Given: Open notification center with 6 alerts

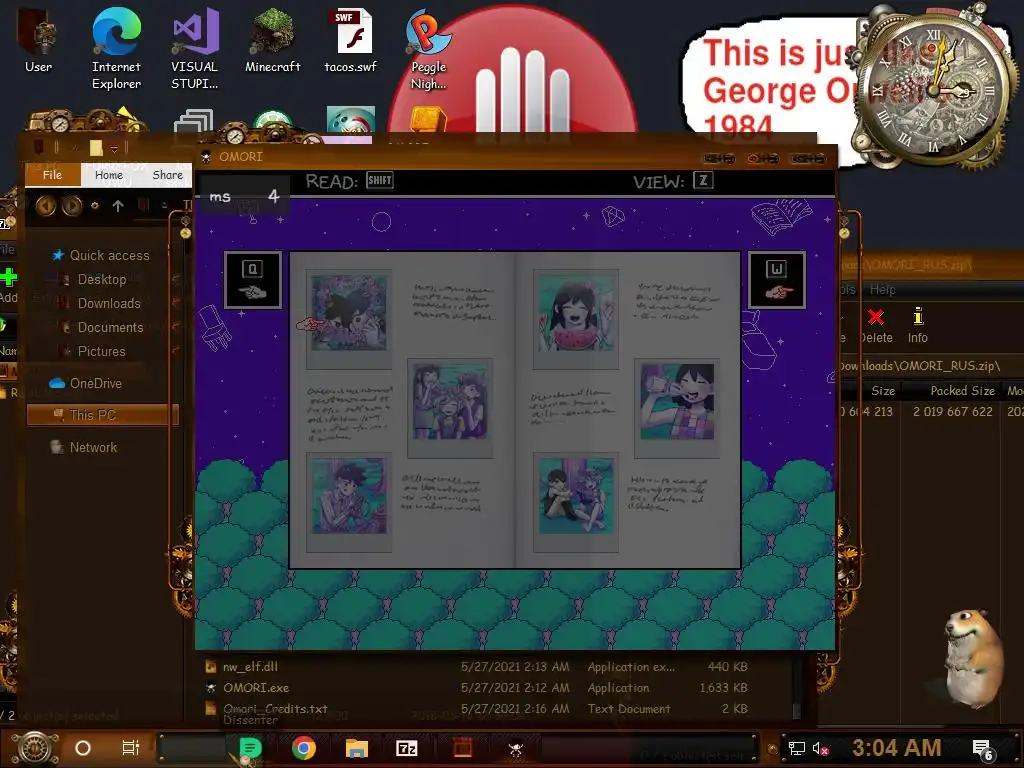Looking at the screenshot, I should (983, 749).
